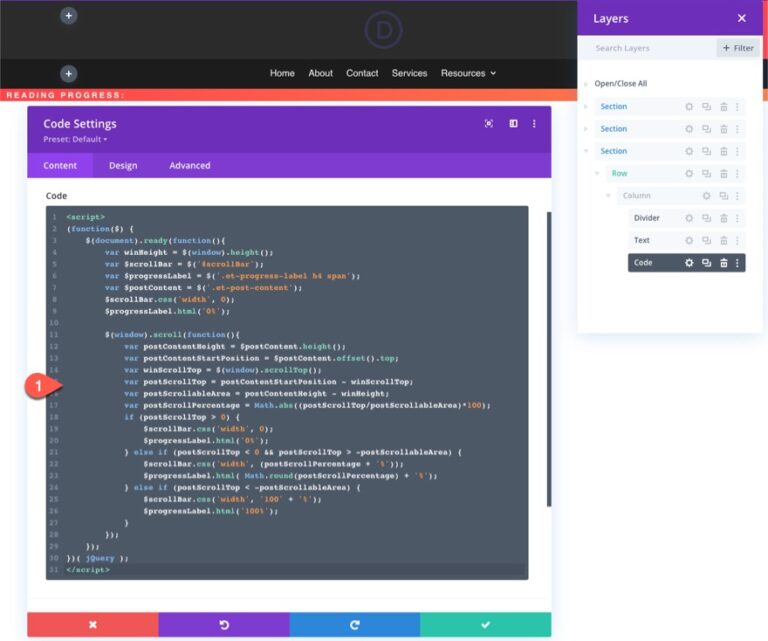Undo the last change using the purple button

point(224,624)
